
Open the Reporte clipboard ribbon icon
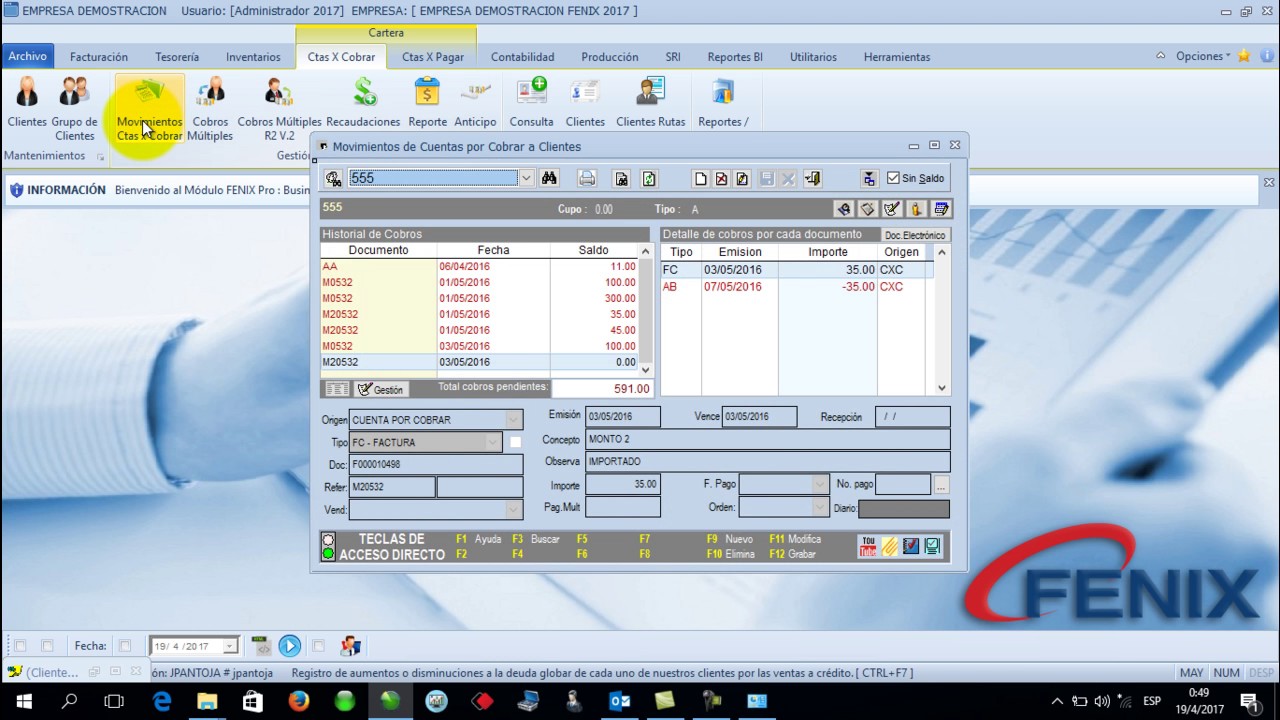coord(427,104)
